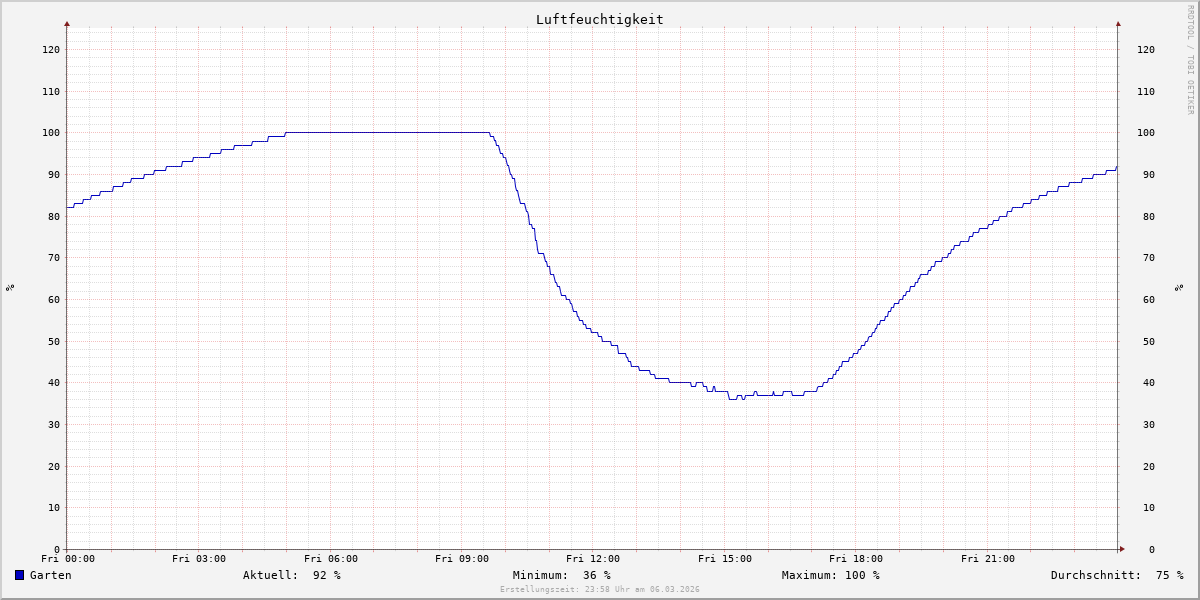
Task: Click the blue Garten legend color swatch
Action: click(x=19, y=575)
